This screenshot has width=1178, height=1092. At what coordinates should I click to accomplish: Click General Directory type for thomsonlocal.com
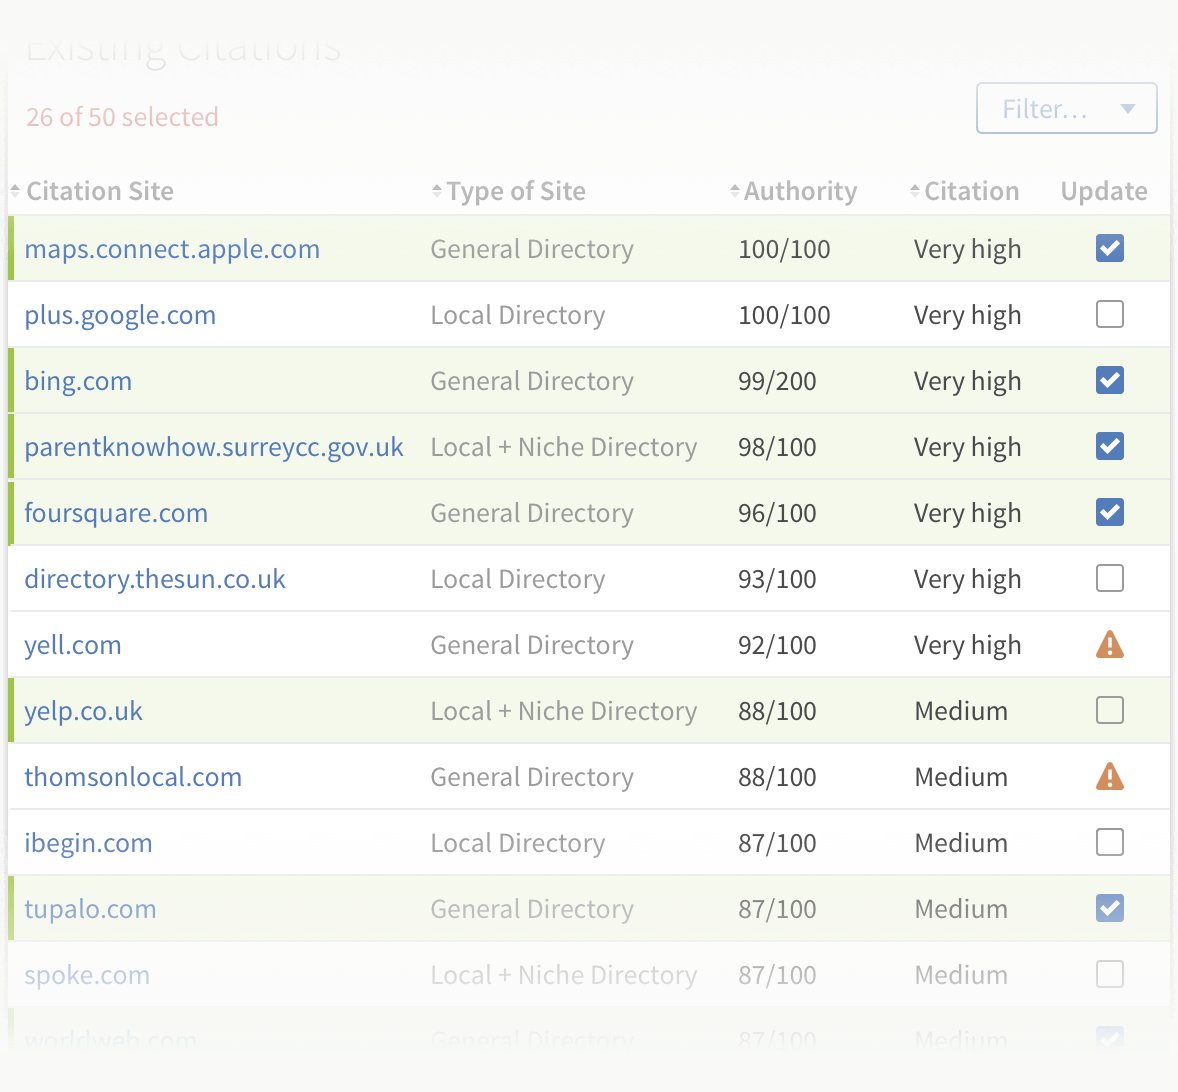tap(532, 777)
